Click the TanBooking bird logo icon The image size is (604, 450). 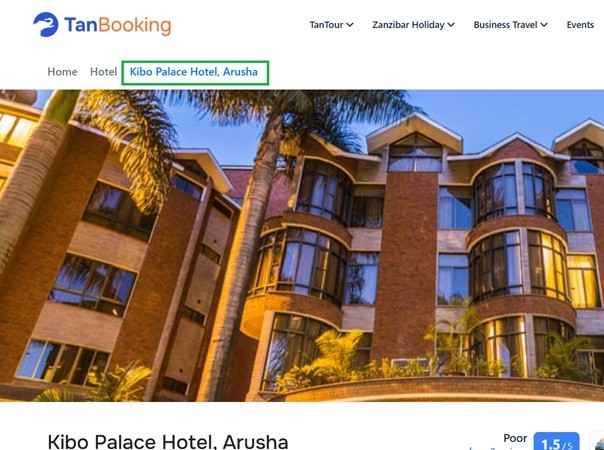click(46, 25)
